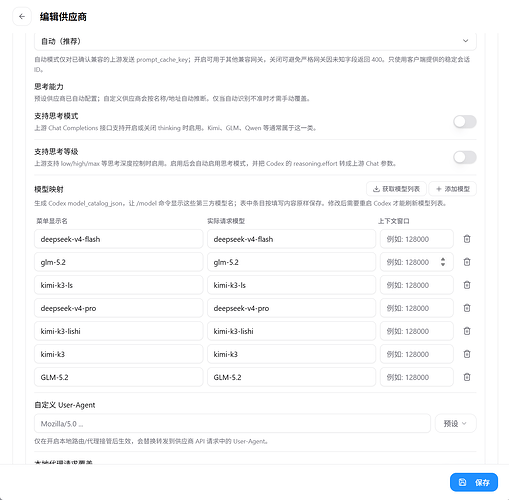Go back using the arrow icon
509x500 pixels.
(22, 16)
